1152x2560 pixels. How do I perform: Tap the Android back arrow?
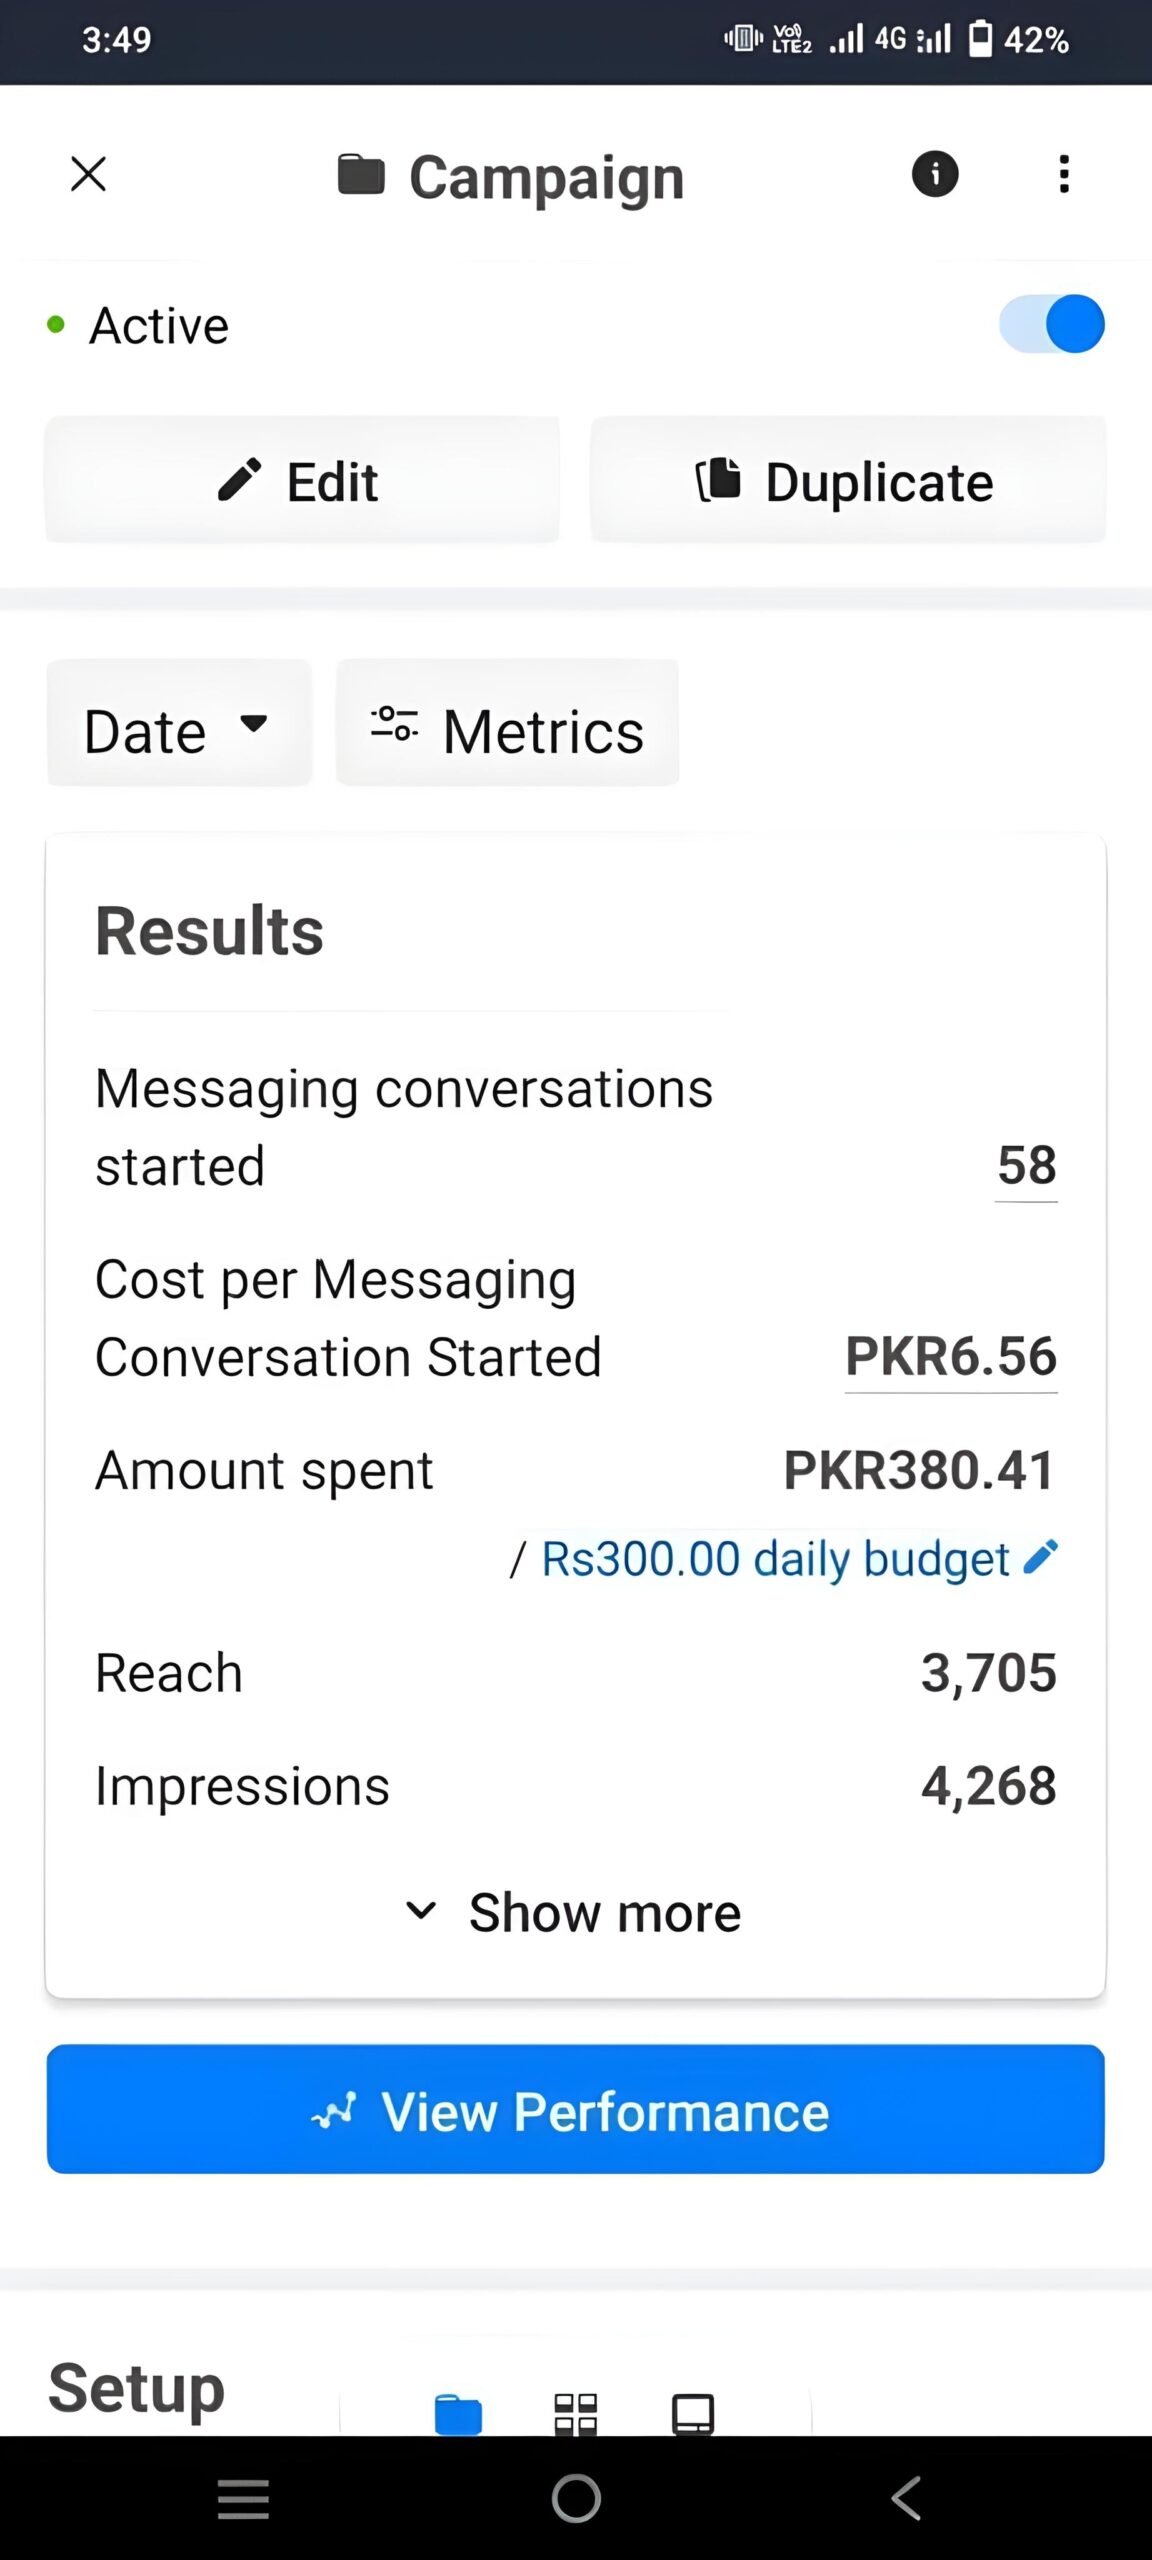pyautogui.click(x=905, y=2499)
